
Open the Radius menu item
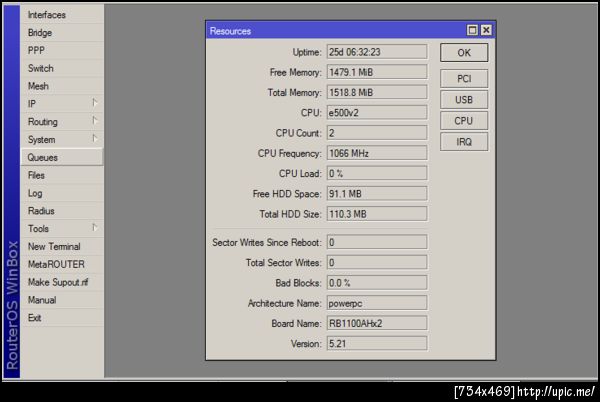(x=62, y=211)
